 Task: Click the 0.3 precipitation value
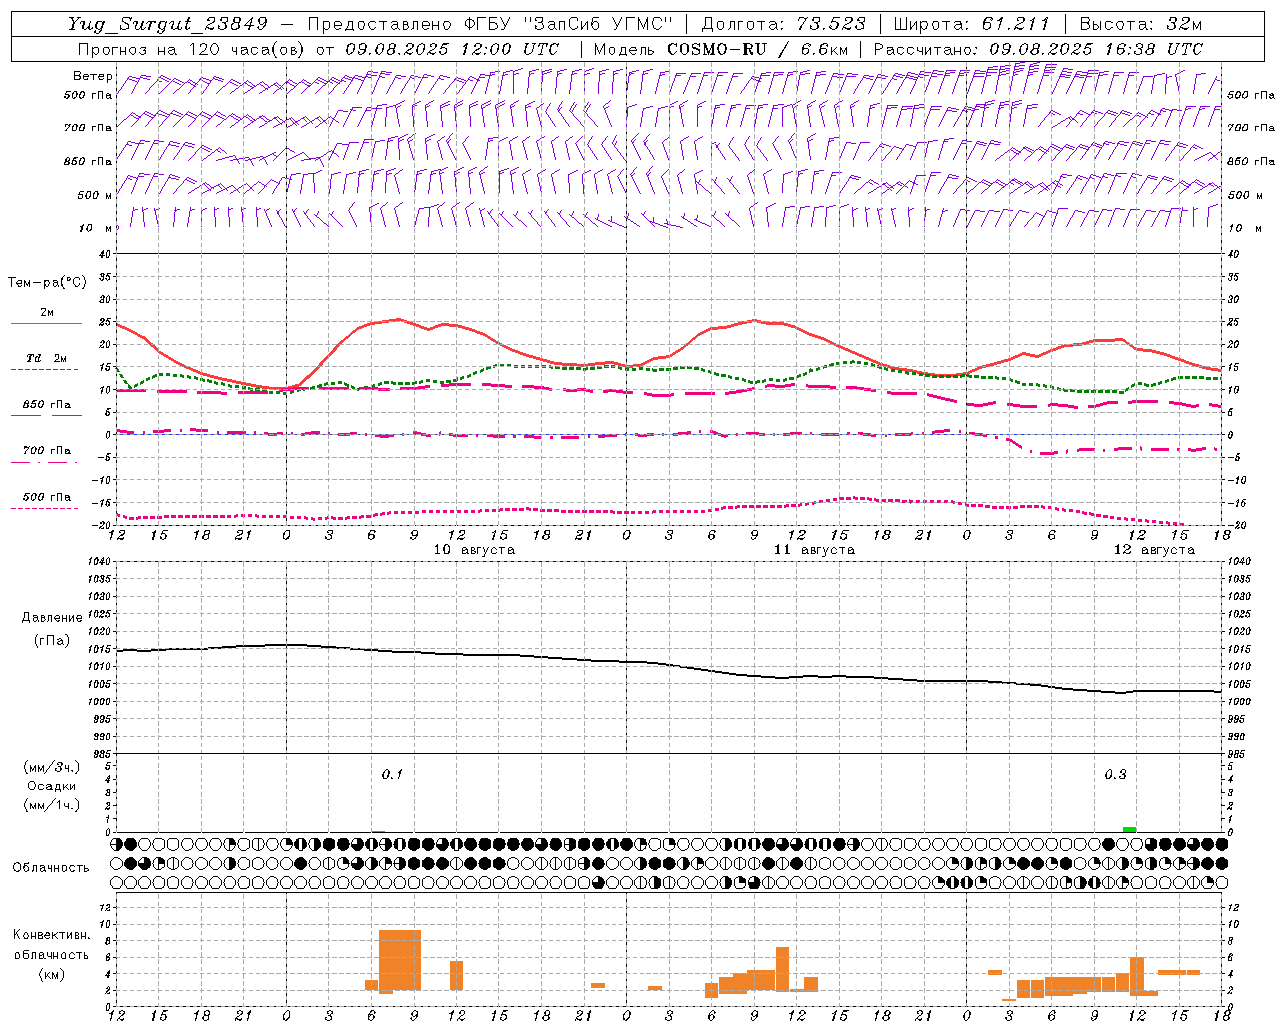click(1115, 775)
